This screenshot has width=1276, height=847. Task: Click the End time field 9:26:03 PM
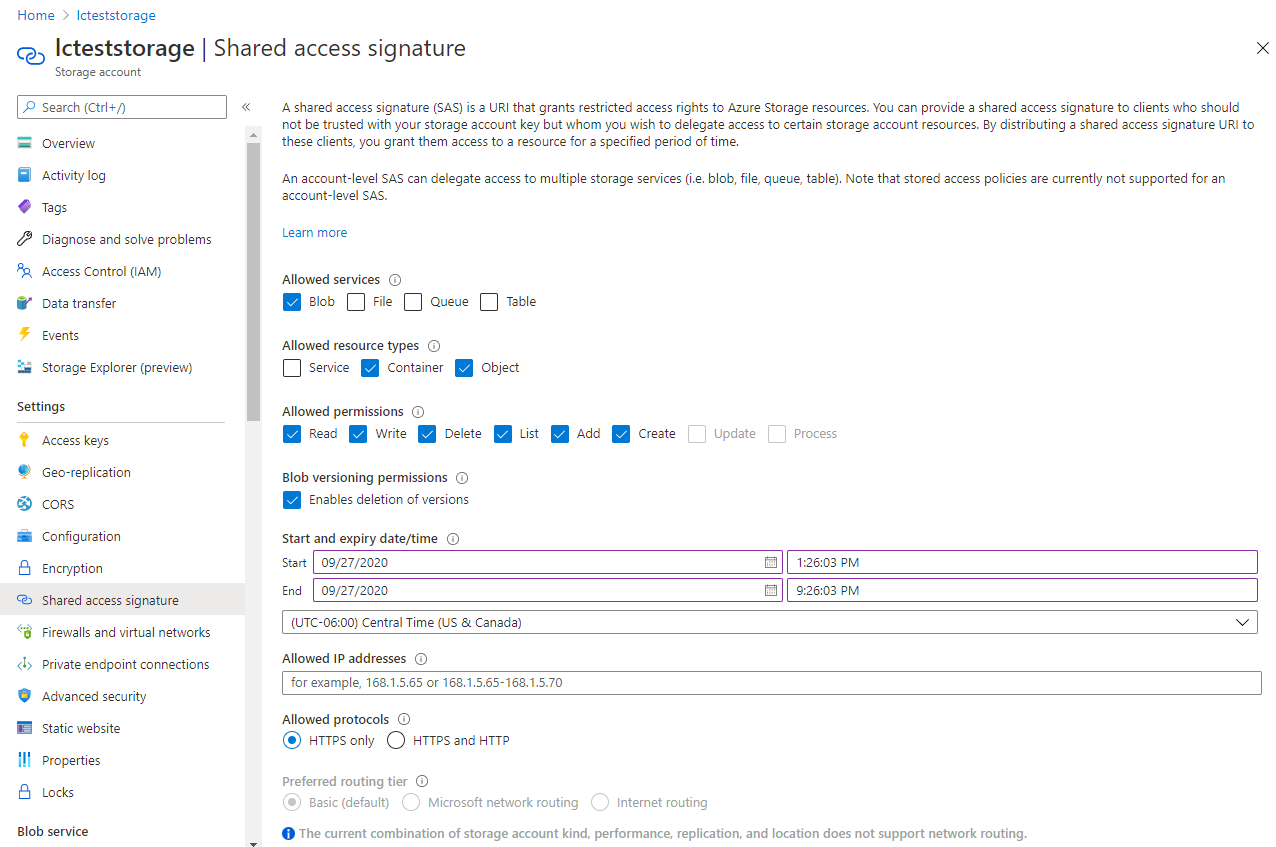1022,590
